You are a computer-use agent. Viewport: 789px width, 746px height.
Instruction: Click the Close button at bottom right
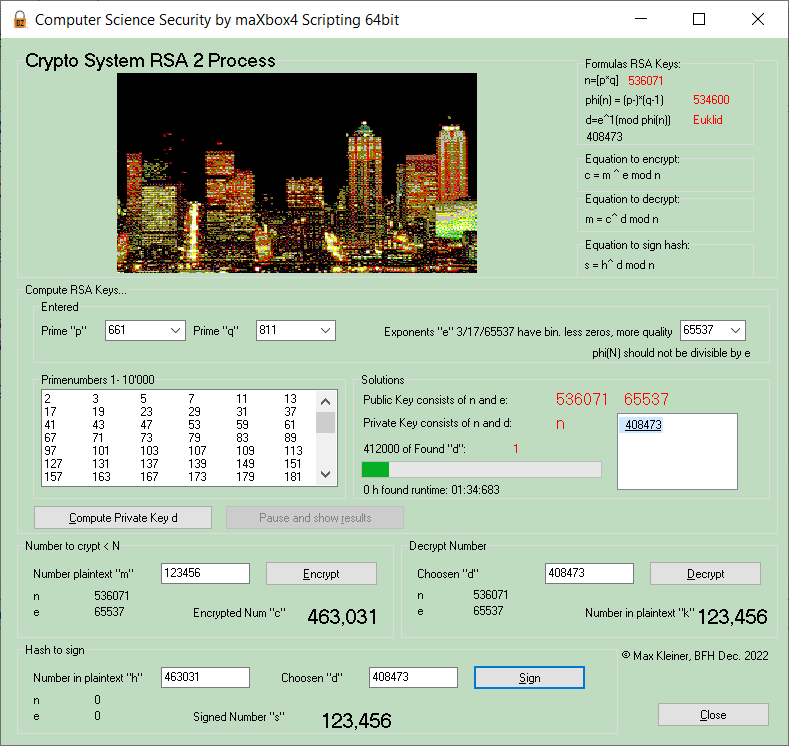(x=713, y=715)
